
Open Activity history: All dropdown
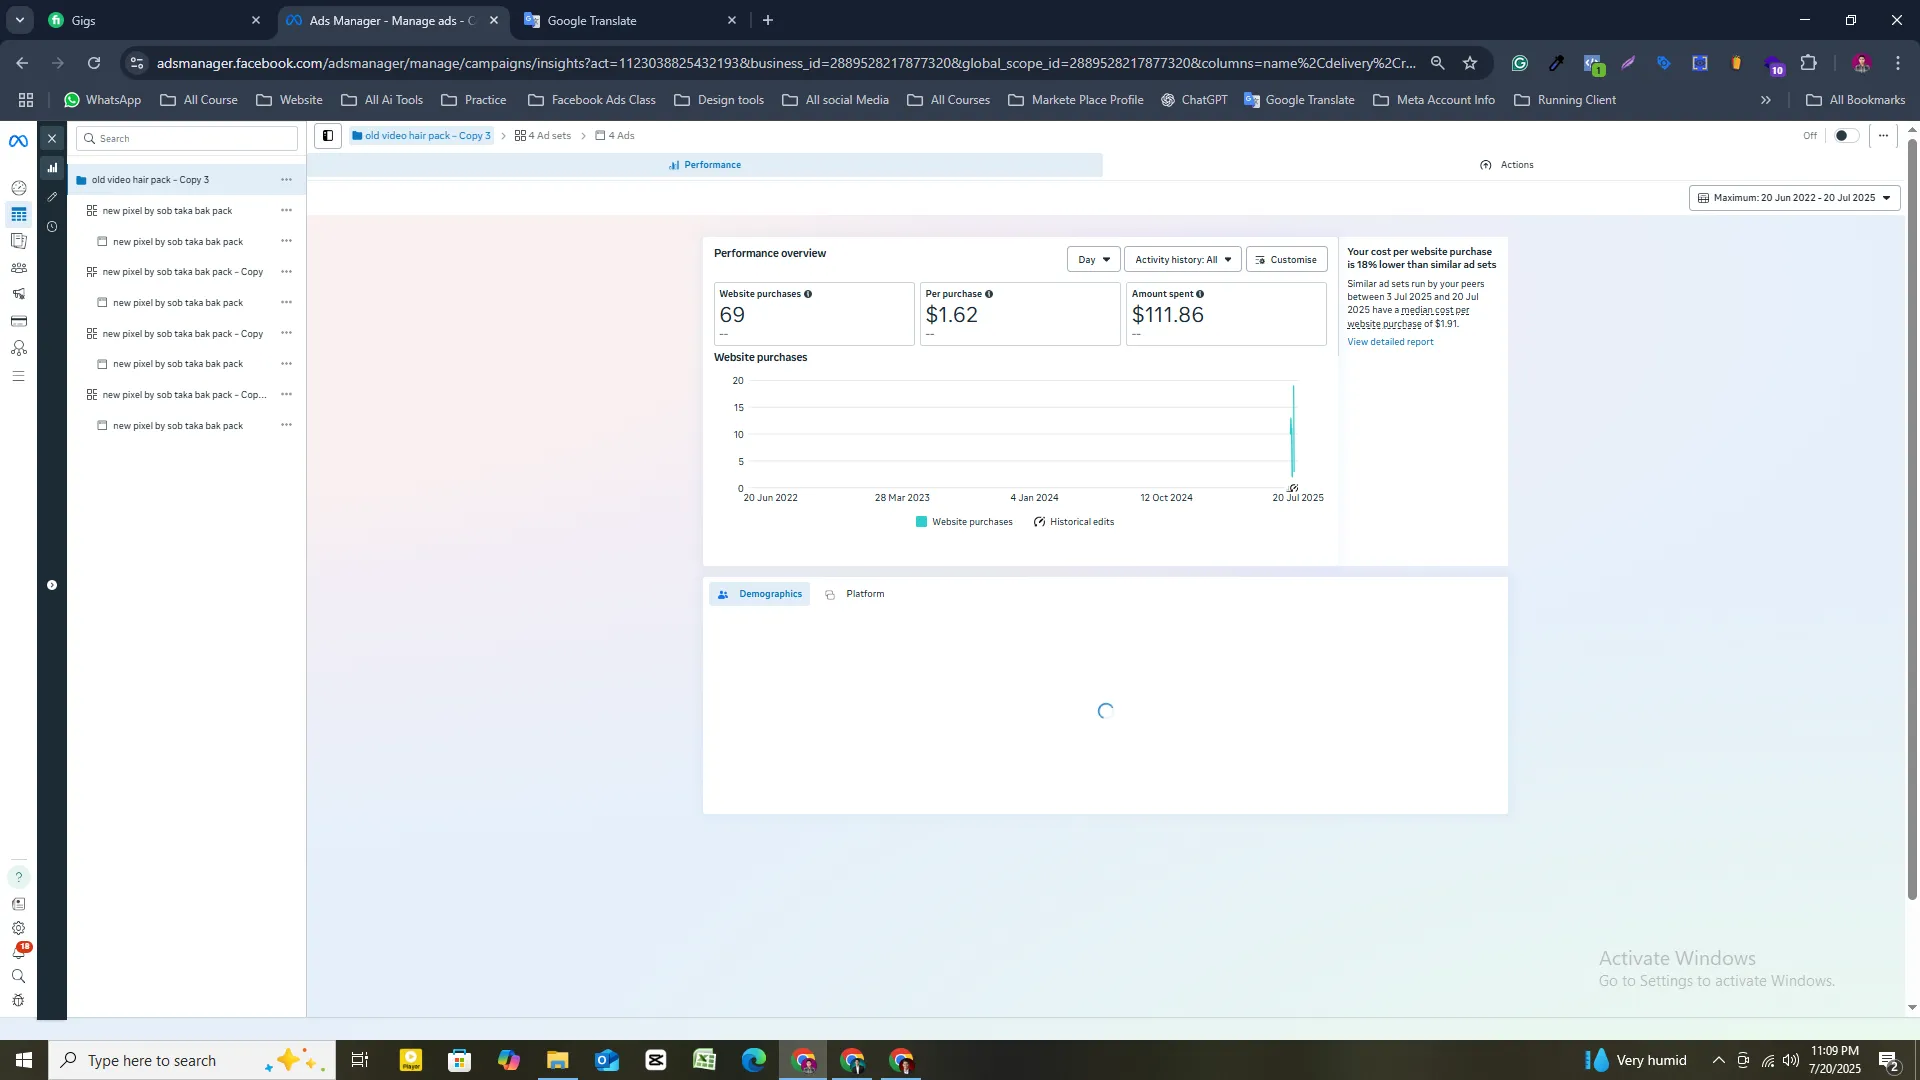pos(1182,260)
